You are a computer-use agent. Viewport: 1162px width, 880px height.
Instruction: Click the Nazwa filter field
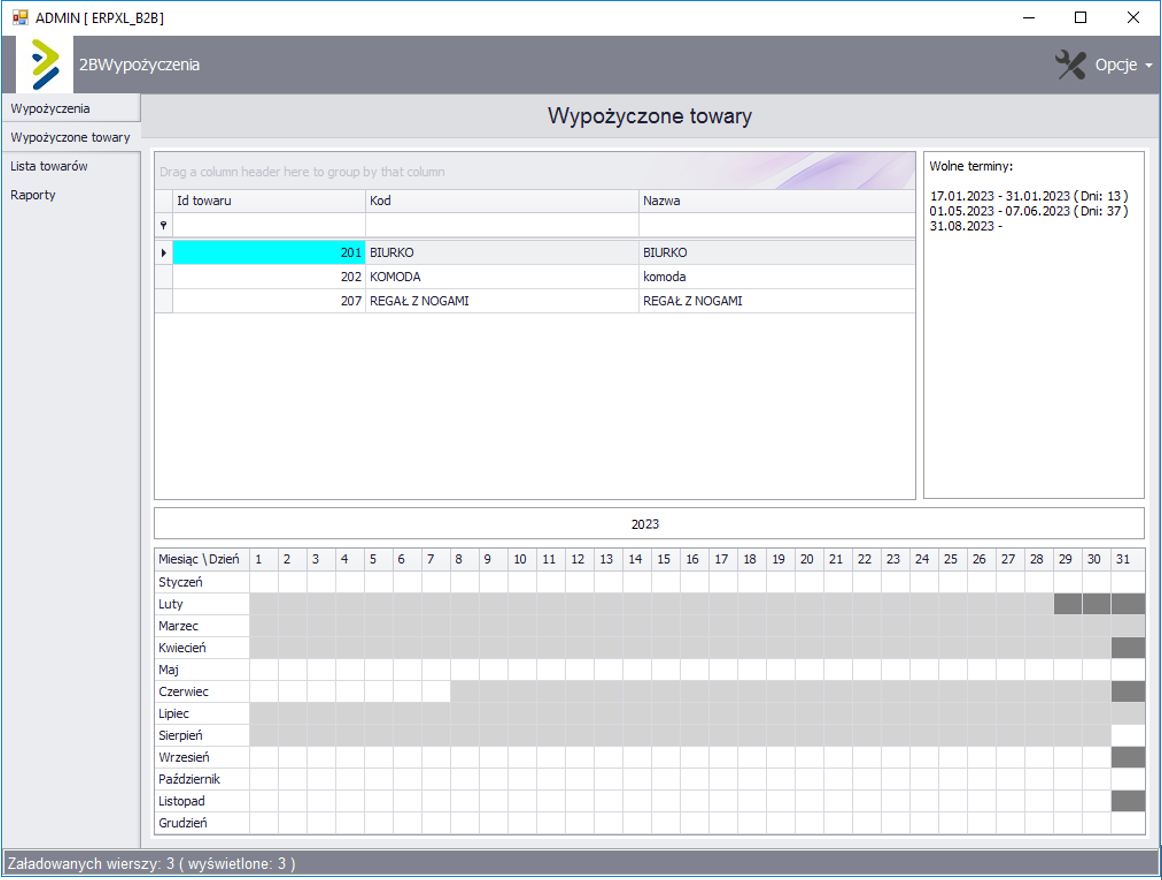coord(777,225)
